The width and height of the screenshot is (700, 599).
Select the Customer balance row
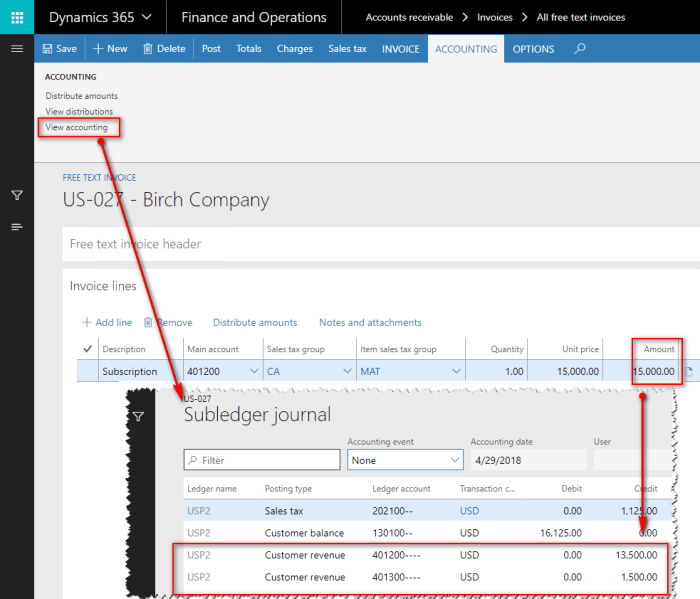(427, 533)
